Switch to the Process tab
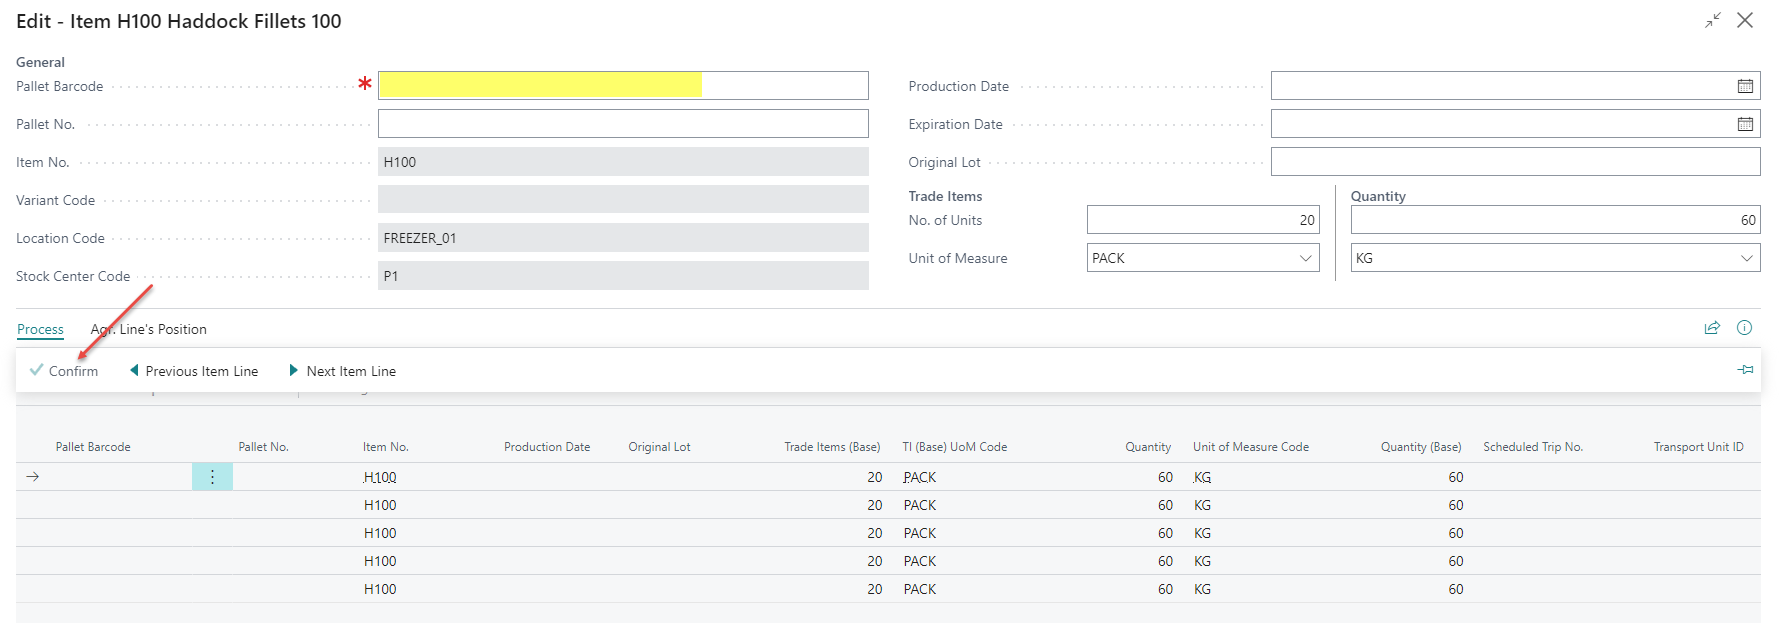Image resolution: width=1779 pixels, height=623 pixels. point(40,329)
